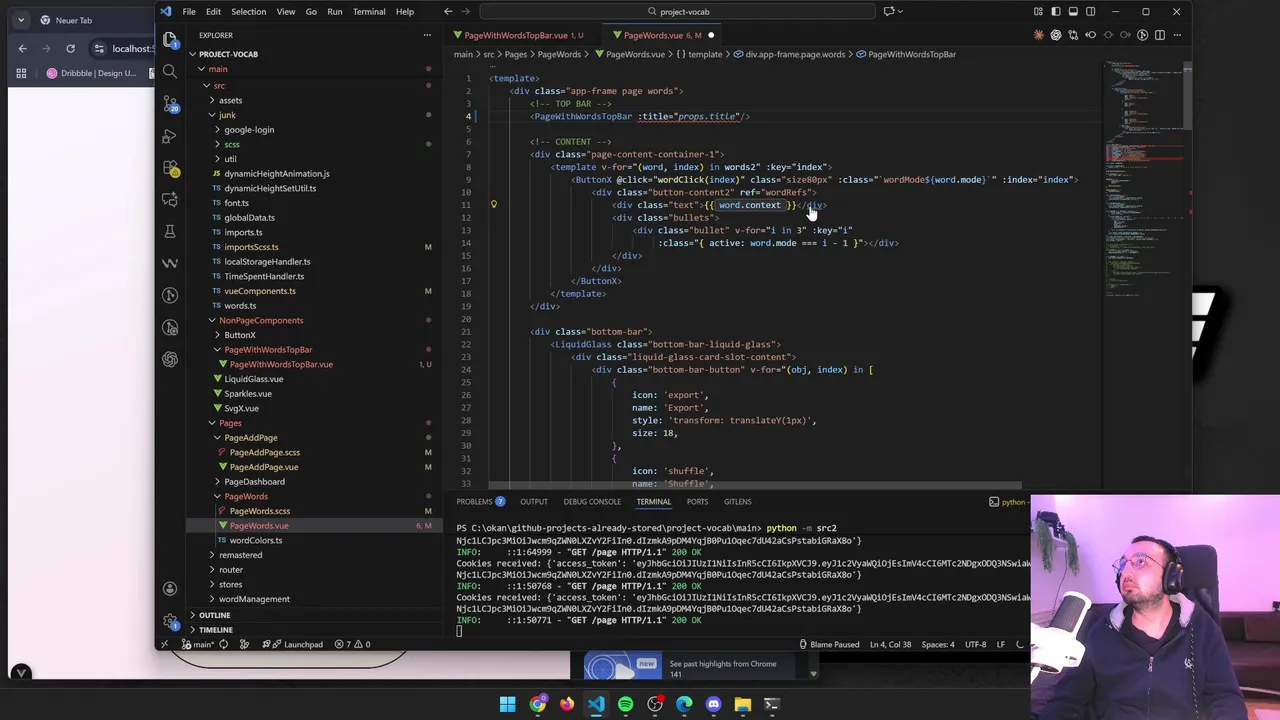Open Visual Studio Code from the taskbar
Screen dimensions: 1280x720
tap(596, 704)
